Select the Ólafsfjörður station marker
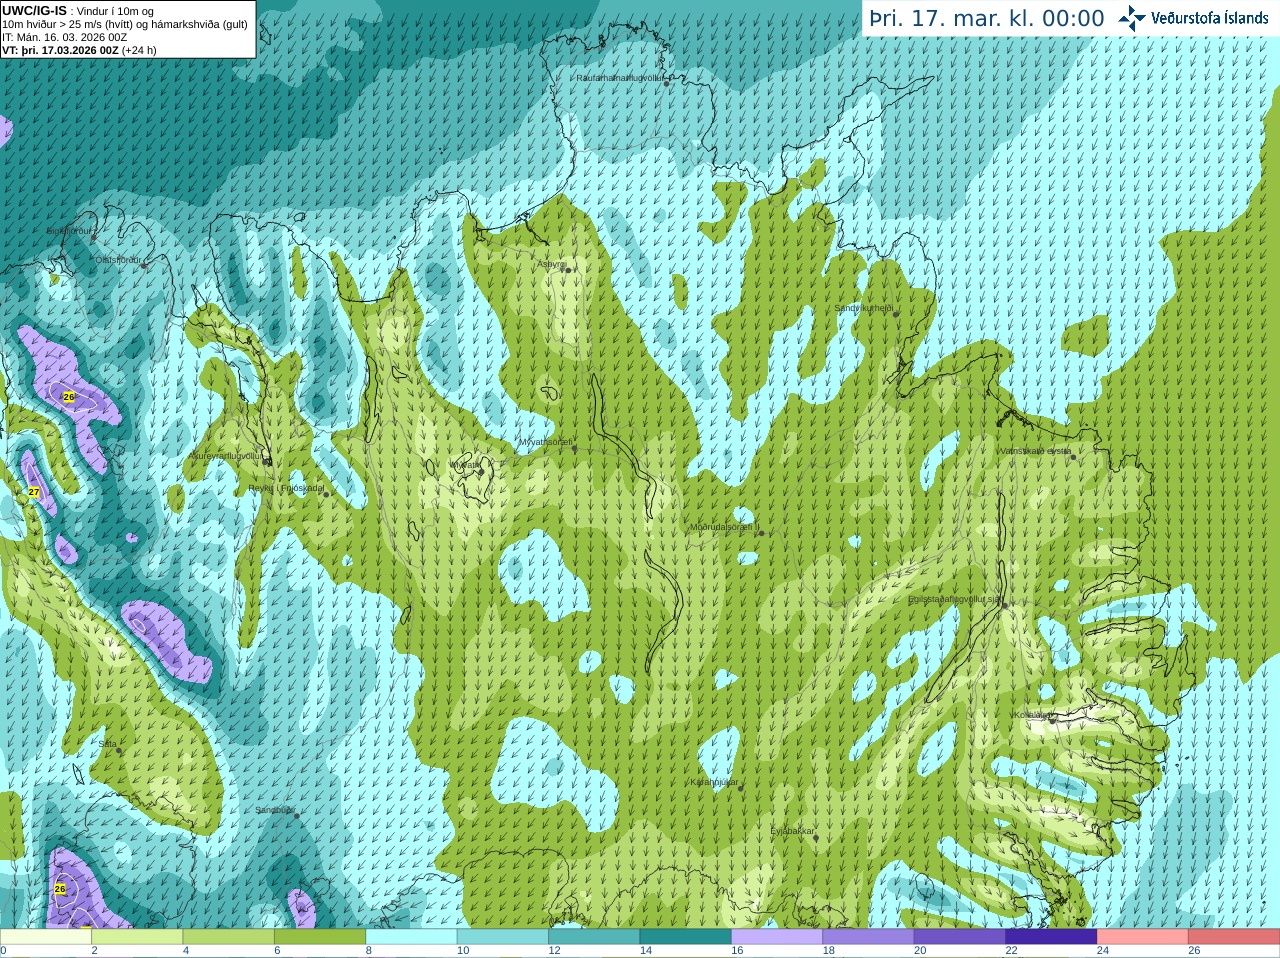 pyautogui.click(x=144, y=266)
